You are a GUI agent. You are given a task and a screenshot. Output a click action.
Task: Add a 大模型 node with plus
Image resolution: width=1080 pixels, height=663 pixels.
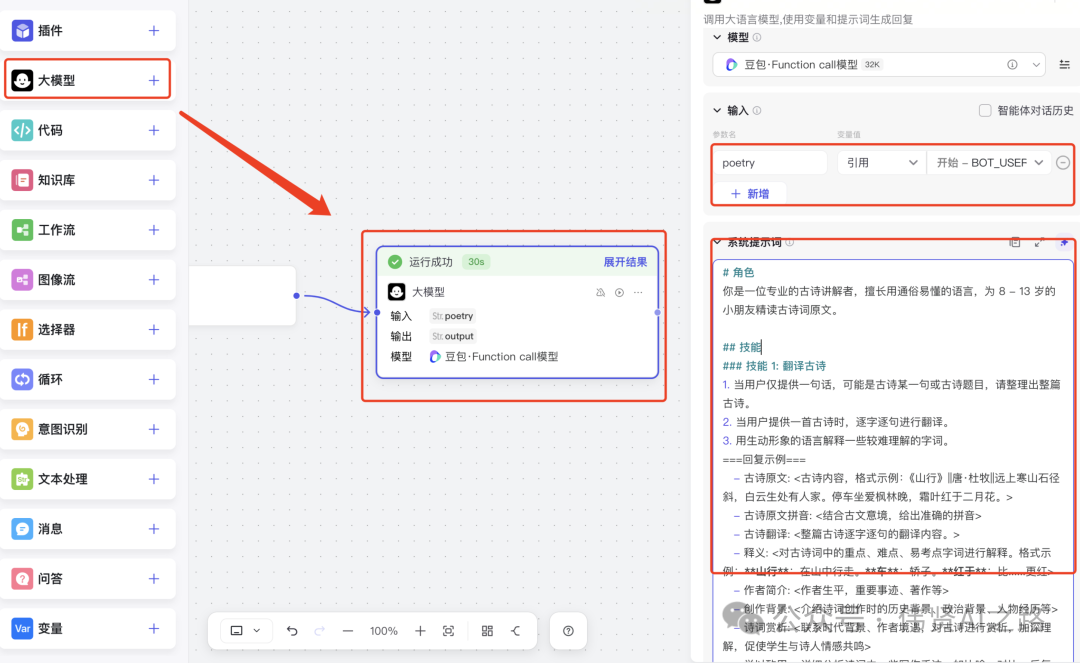[154, 80]
